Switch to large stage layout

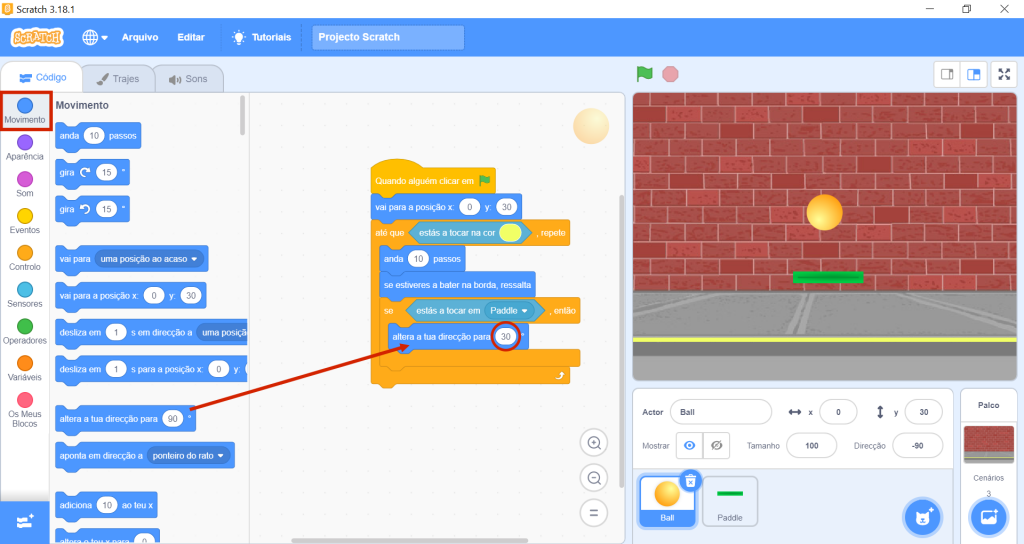(974, 74)
